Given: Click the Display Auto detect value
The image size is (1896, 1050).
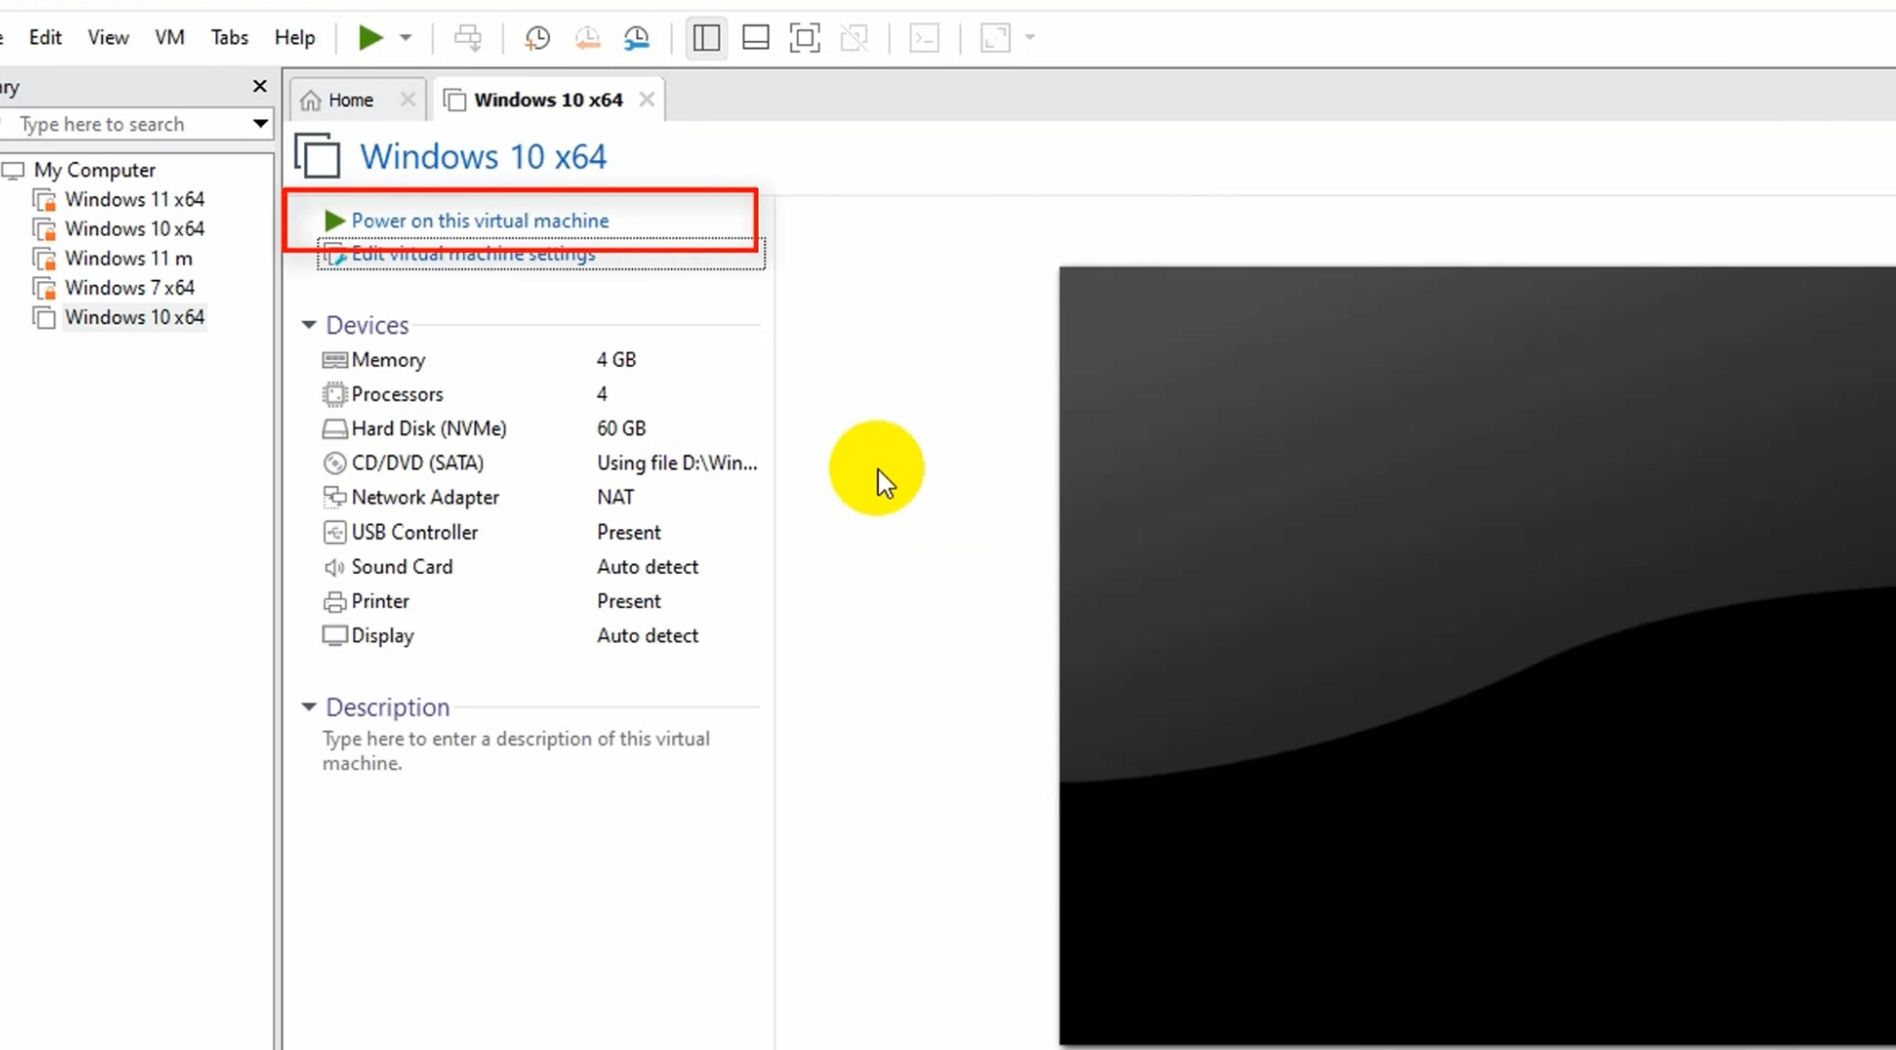Looking at the screenshot, I should [x=647, y=636].
